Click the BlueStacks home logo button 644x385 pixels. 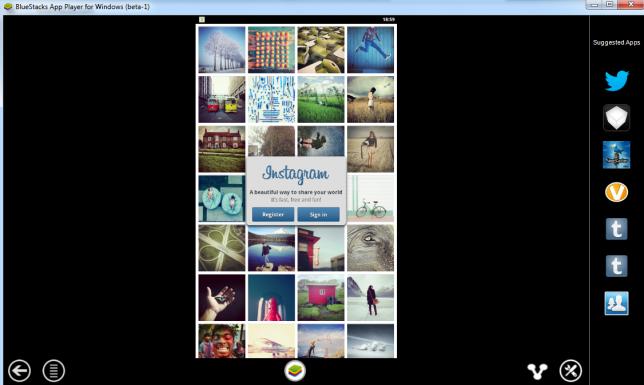point(295,371)
